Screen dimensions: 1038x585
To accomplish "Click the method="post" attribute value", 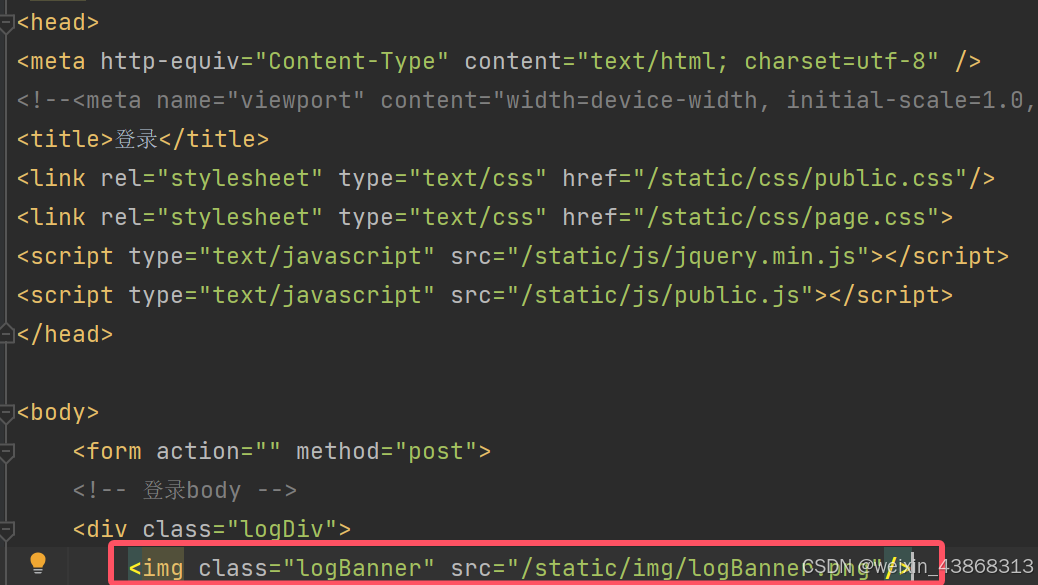I will pos(436,452).
